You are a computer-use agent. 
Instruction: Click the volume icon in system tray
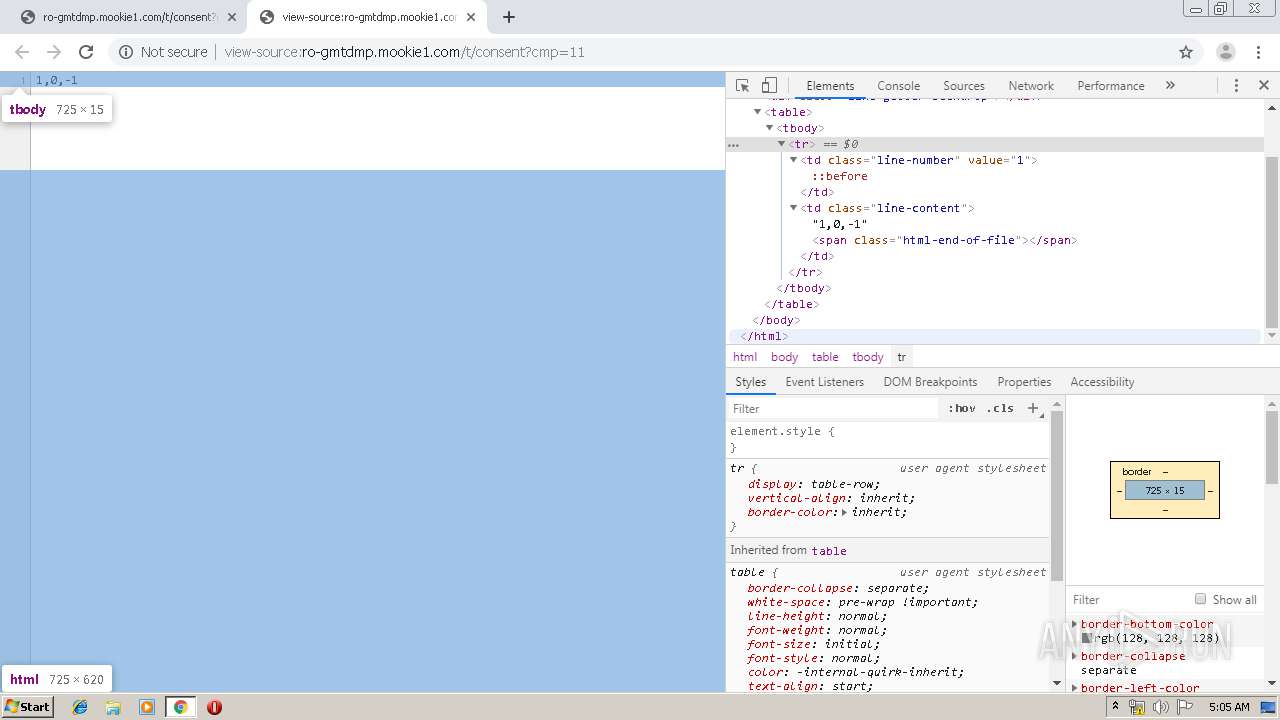click(1160, 707)
